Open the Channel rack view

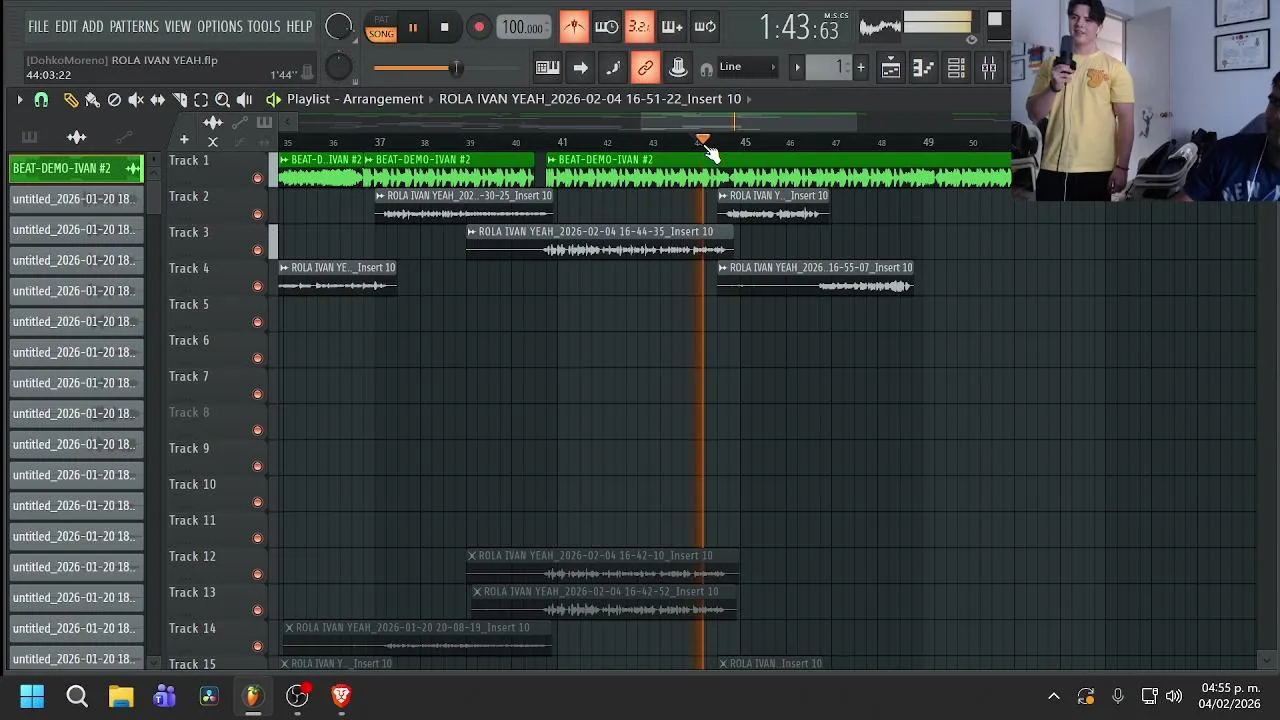pyautogui.click(x=956, y=68)
